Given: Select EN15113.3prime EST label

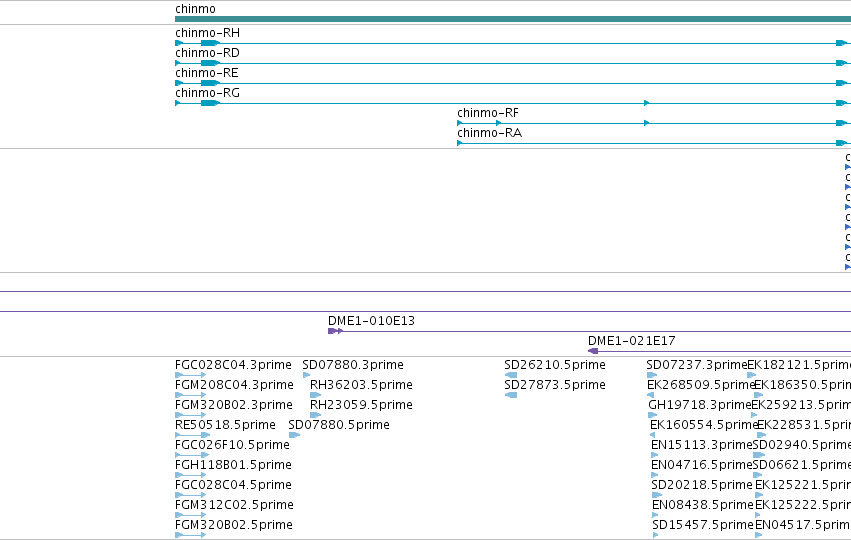Looking at the screenshot, I should click(702, 445).
